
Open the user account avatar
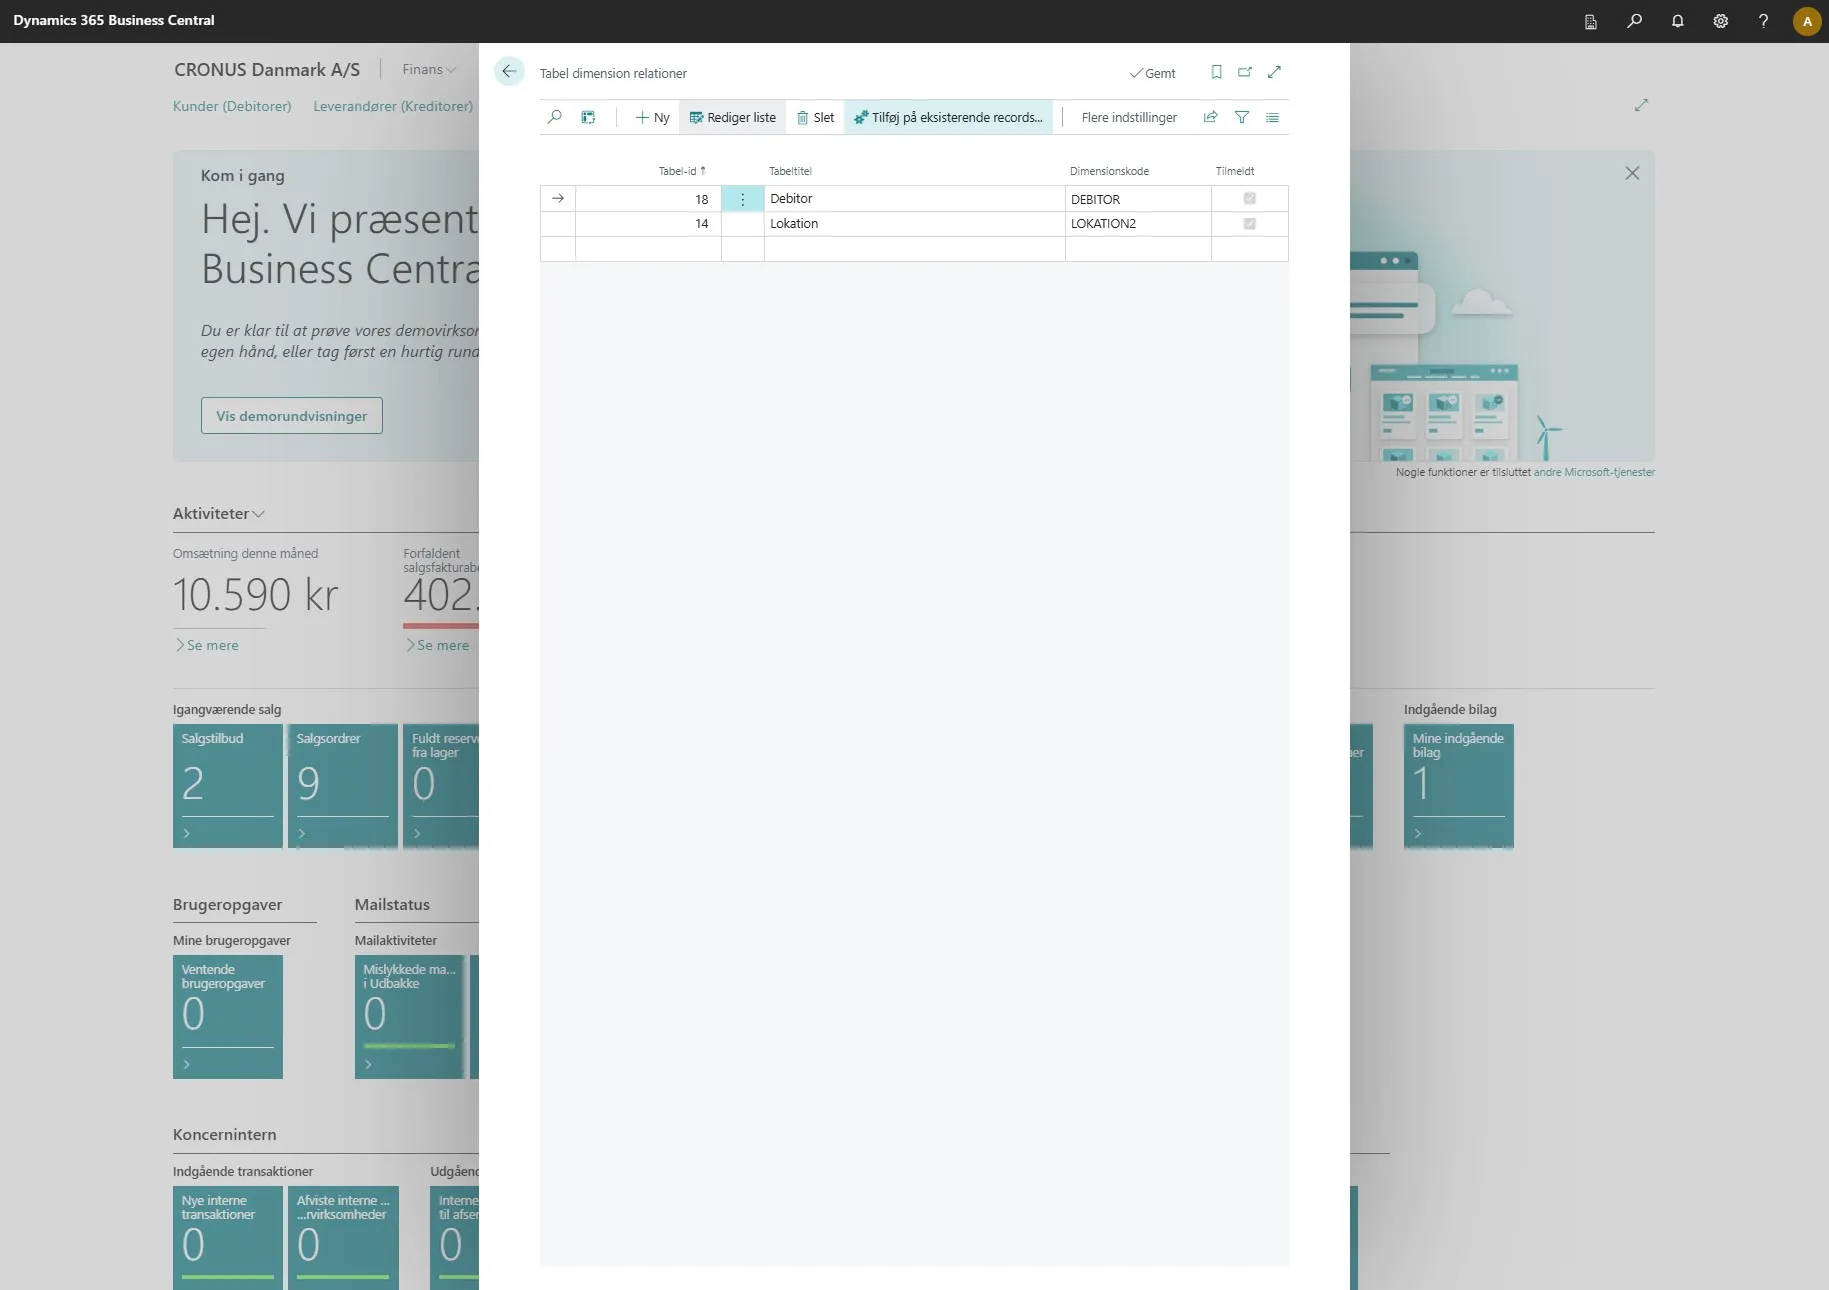(x=1807, y=21)
